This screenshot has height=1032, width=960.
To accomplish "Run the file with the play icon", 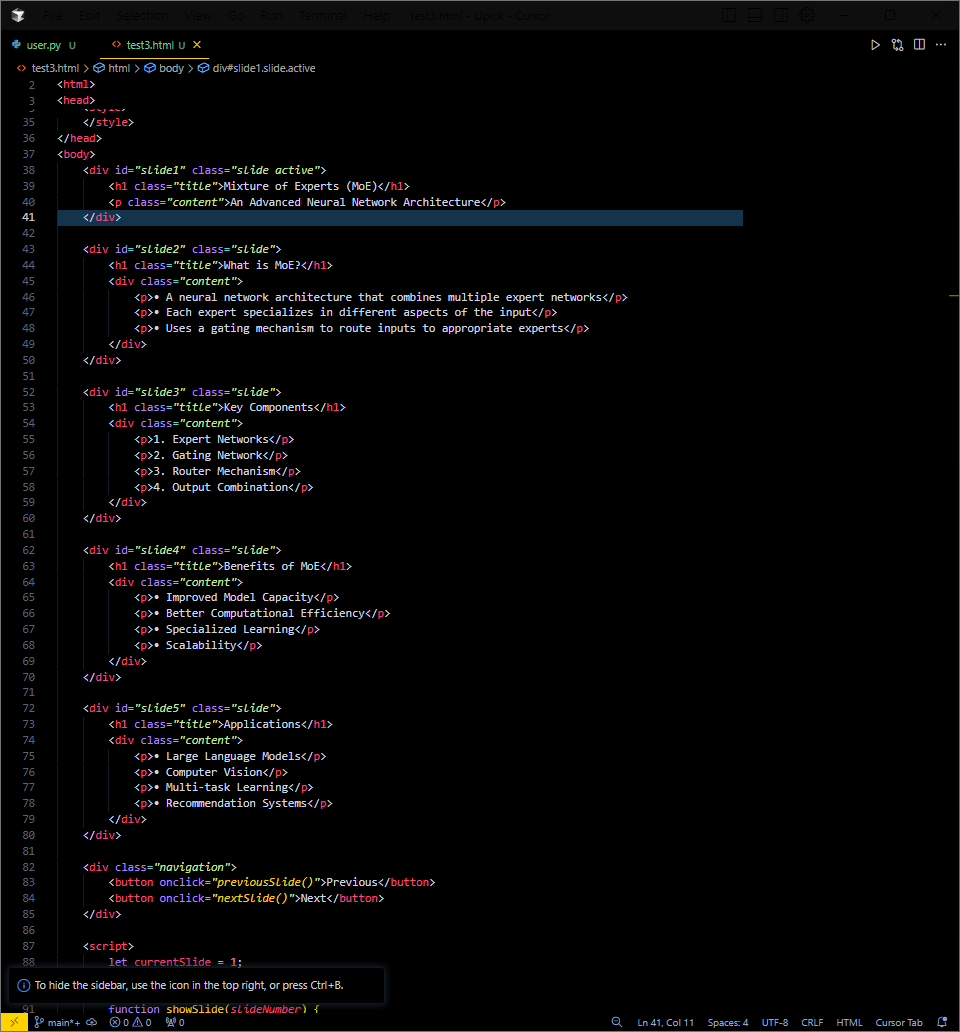I will pyautogui.click(x=875, y=45).
